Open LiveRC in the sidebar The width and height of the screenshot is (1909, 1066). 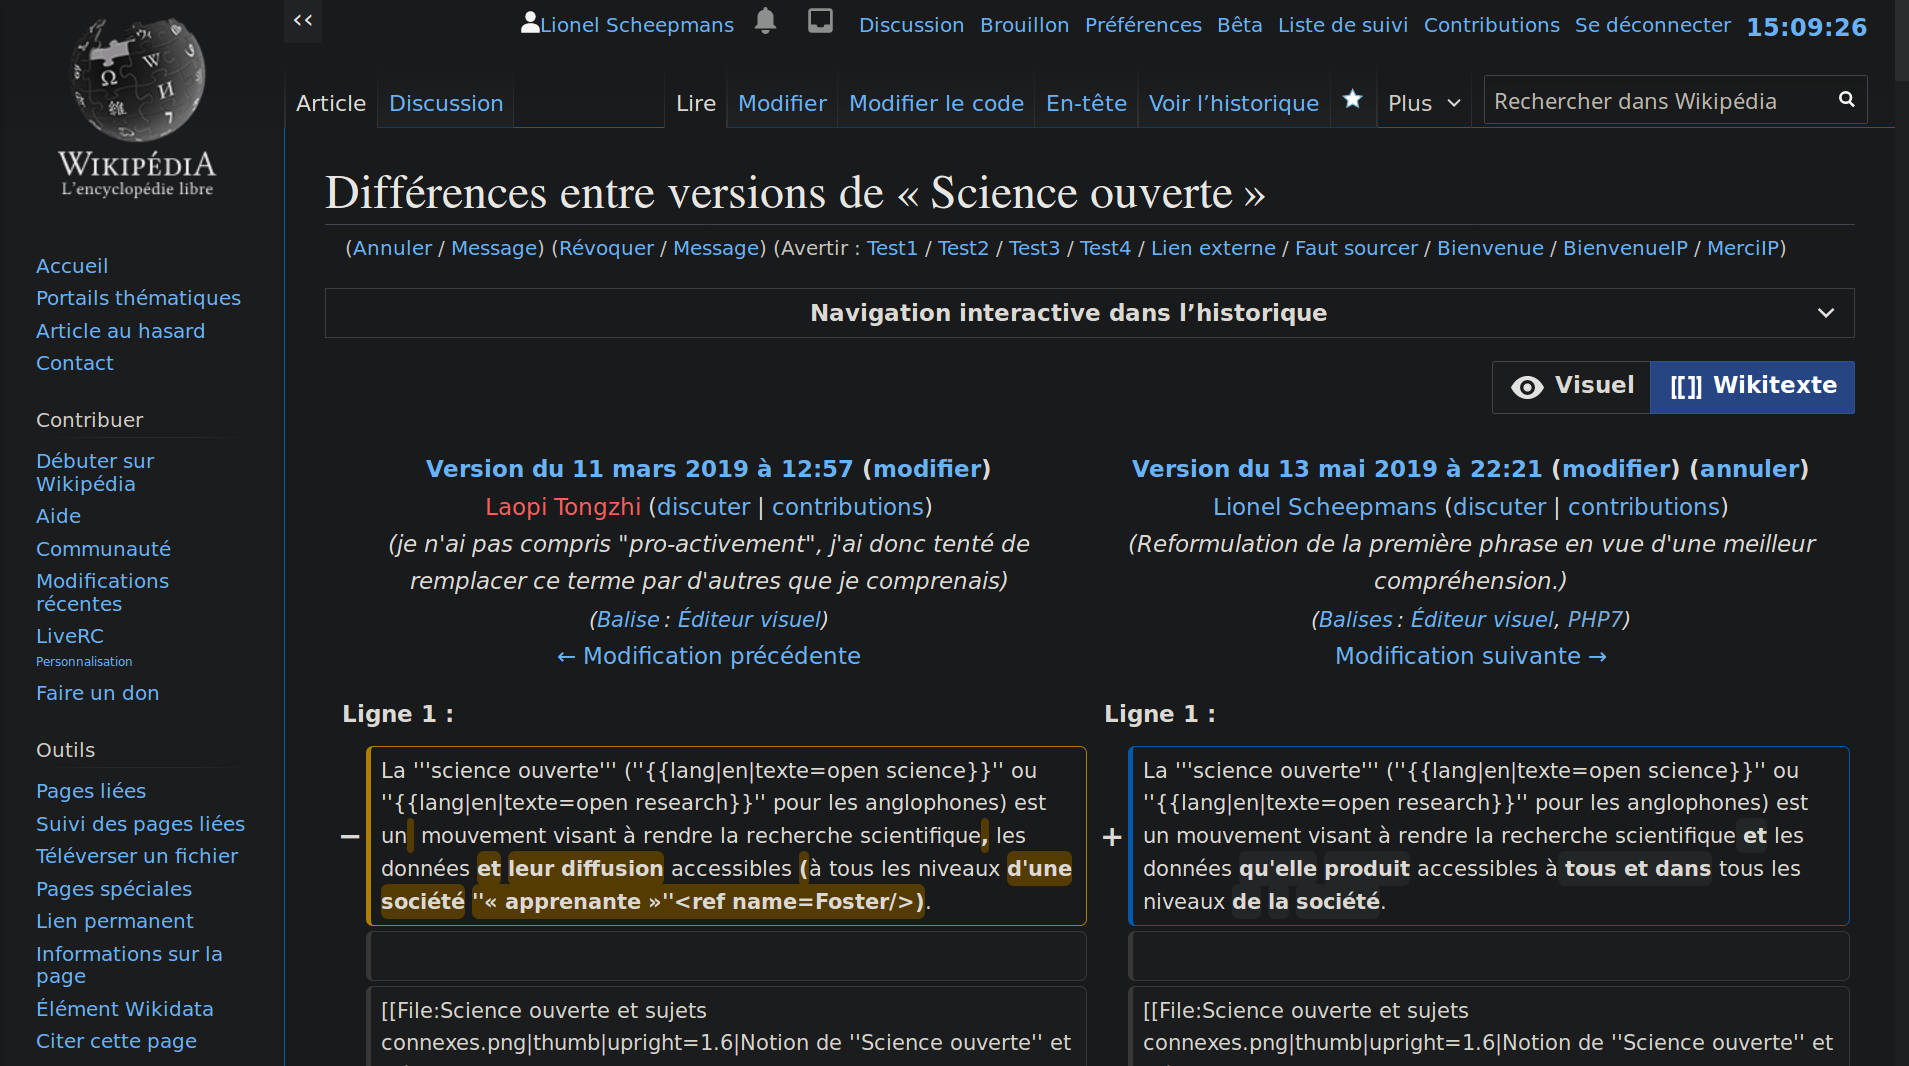[x=70, y=636]
